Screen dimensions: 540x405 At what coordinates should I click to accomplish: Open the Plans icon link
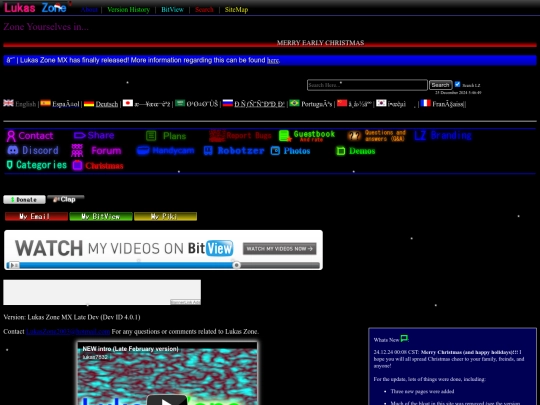tap(166, 136)
